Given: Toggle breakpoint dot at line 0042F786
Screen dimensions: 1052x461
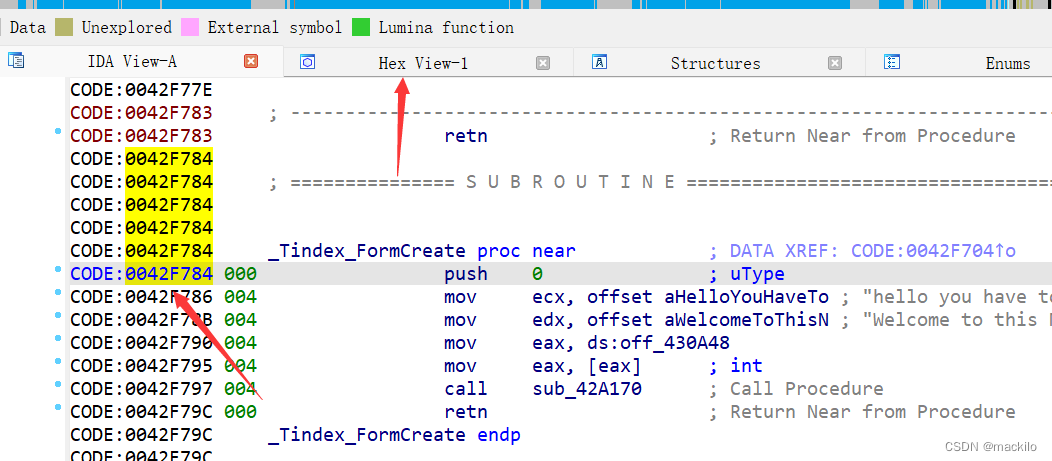Looking at the screenshot, I should click(x=58, y=293).
